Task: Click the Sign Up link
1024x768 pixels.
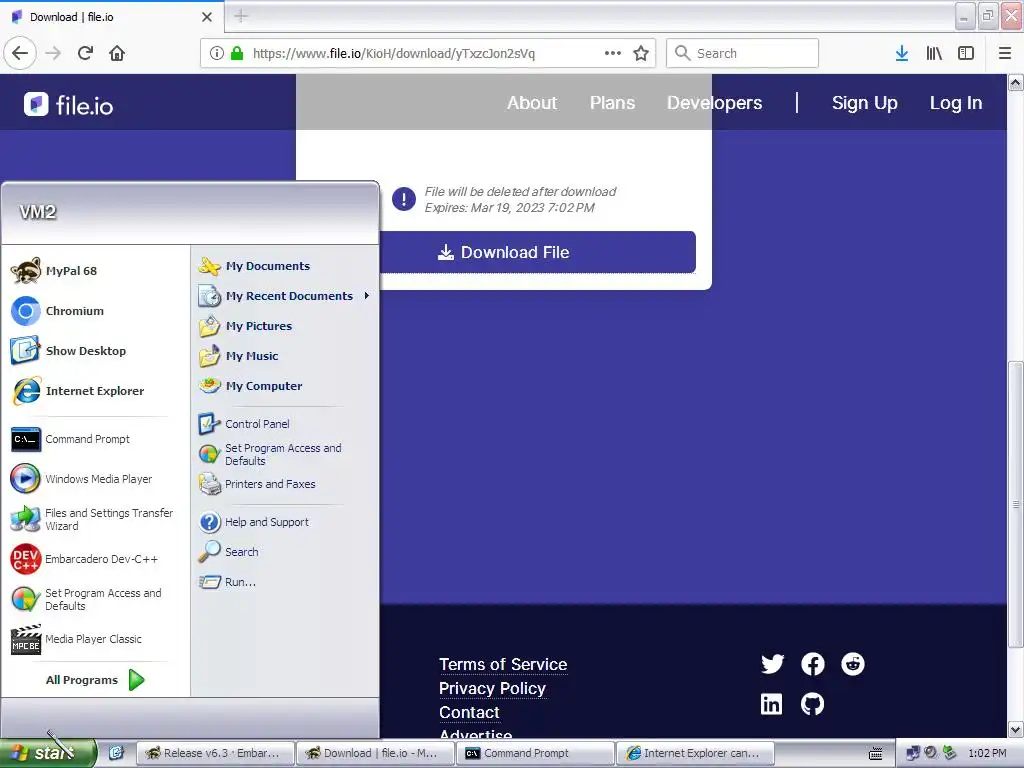Action: (x=865, y=103)
